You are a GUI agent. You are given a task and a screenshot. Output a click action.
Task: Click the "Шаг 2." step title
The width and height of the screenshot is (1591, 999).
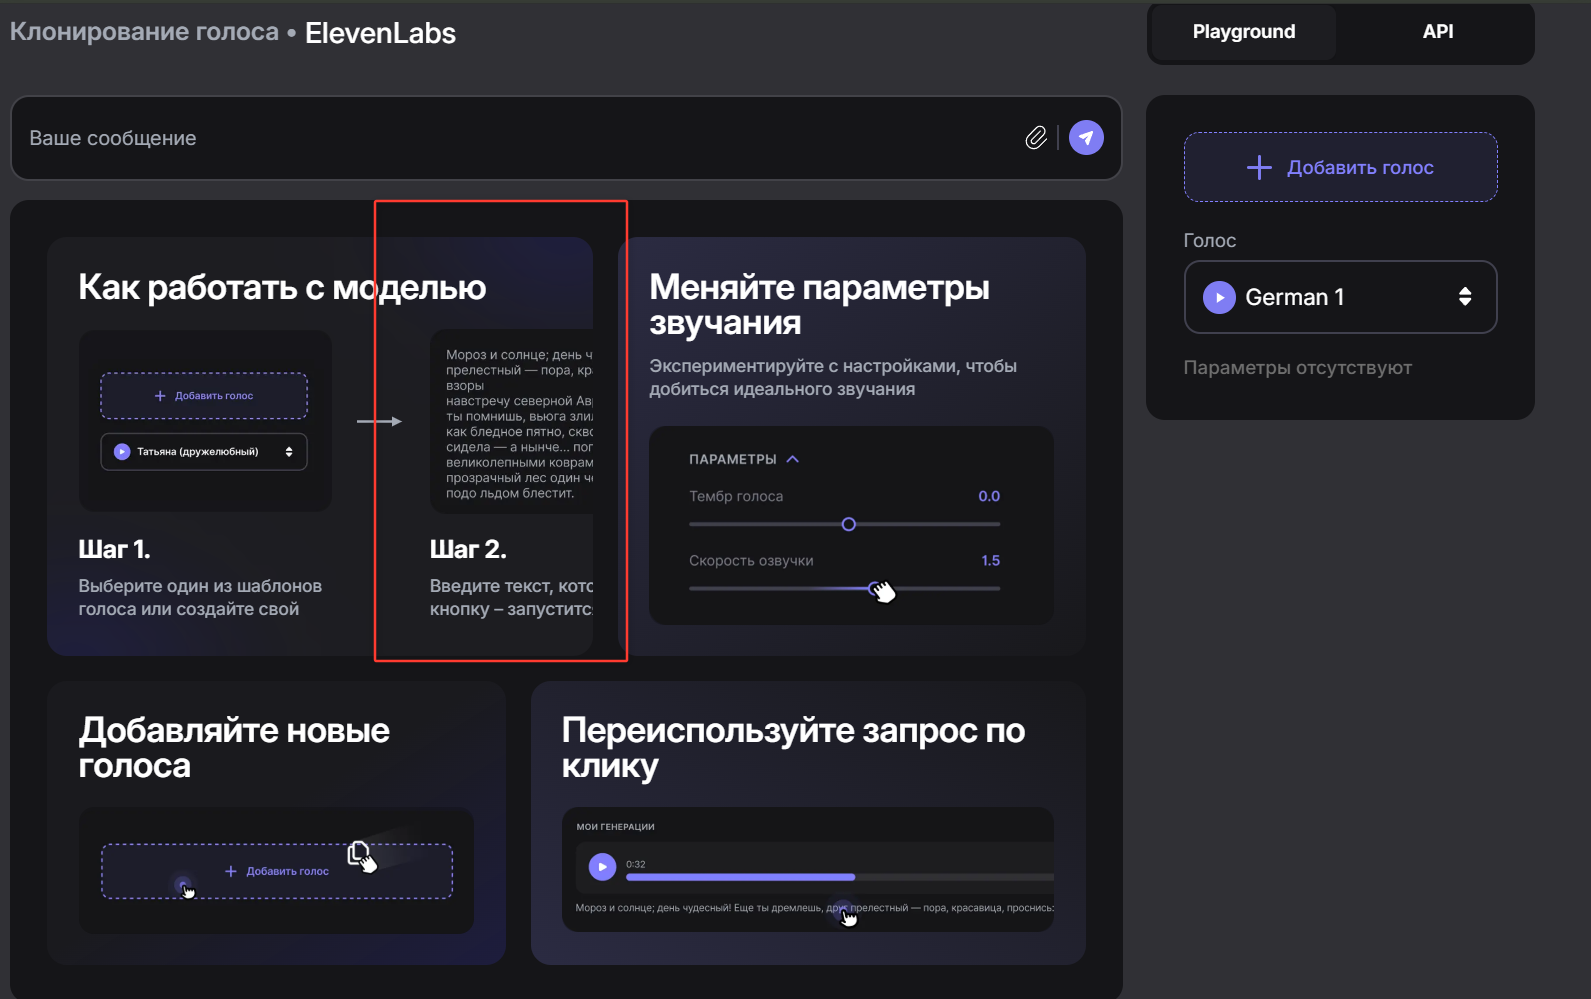(x=468, y=549)
